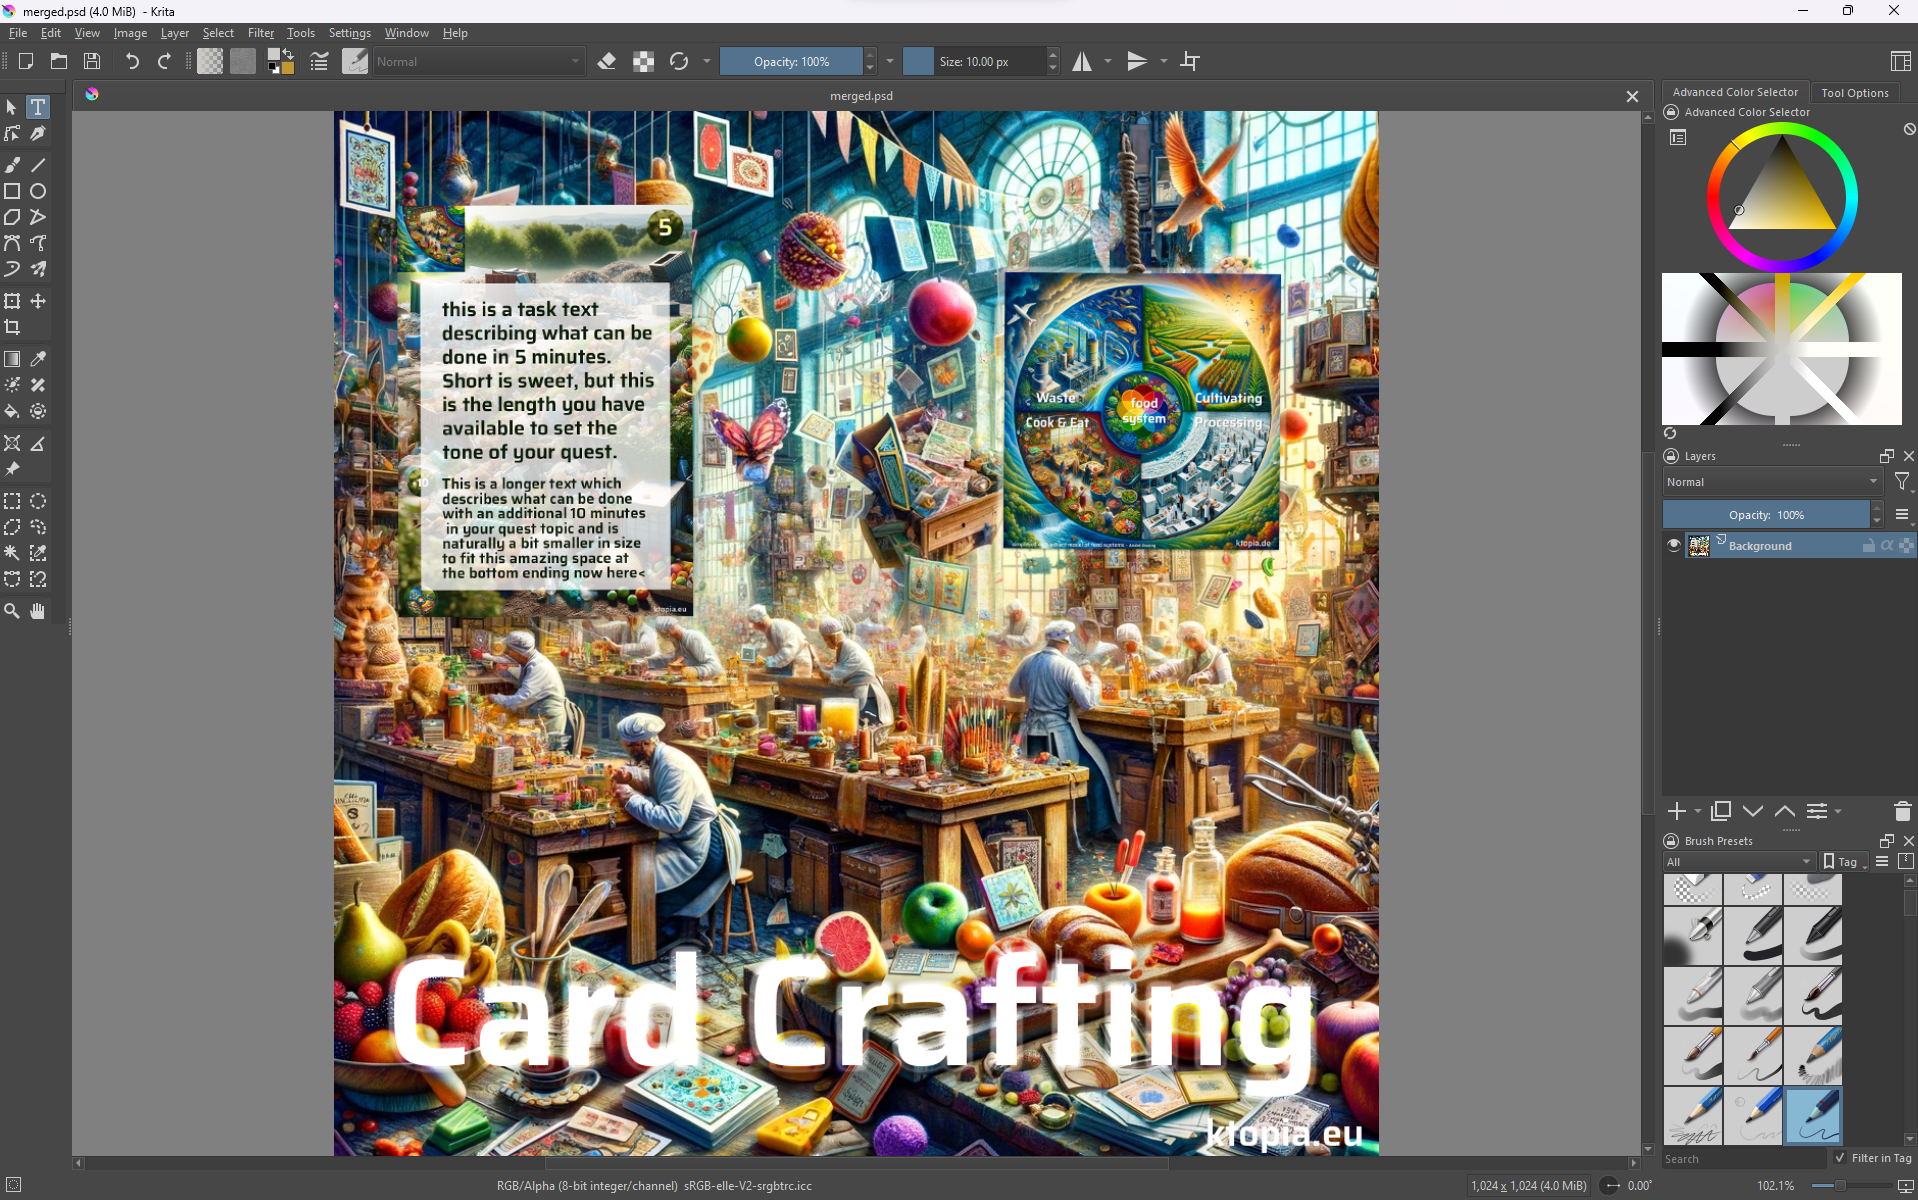Create a new document from toolbar

coord(26,61)
